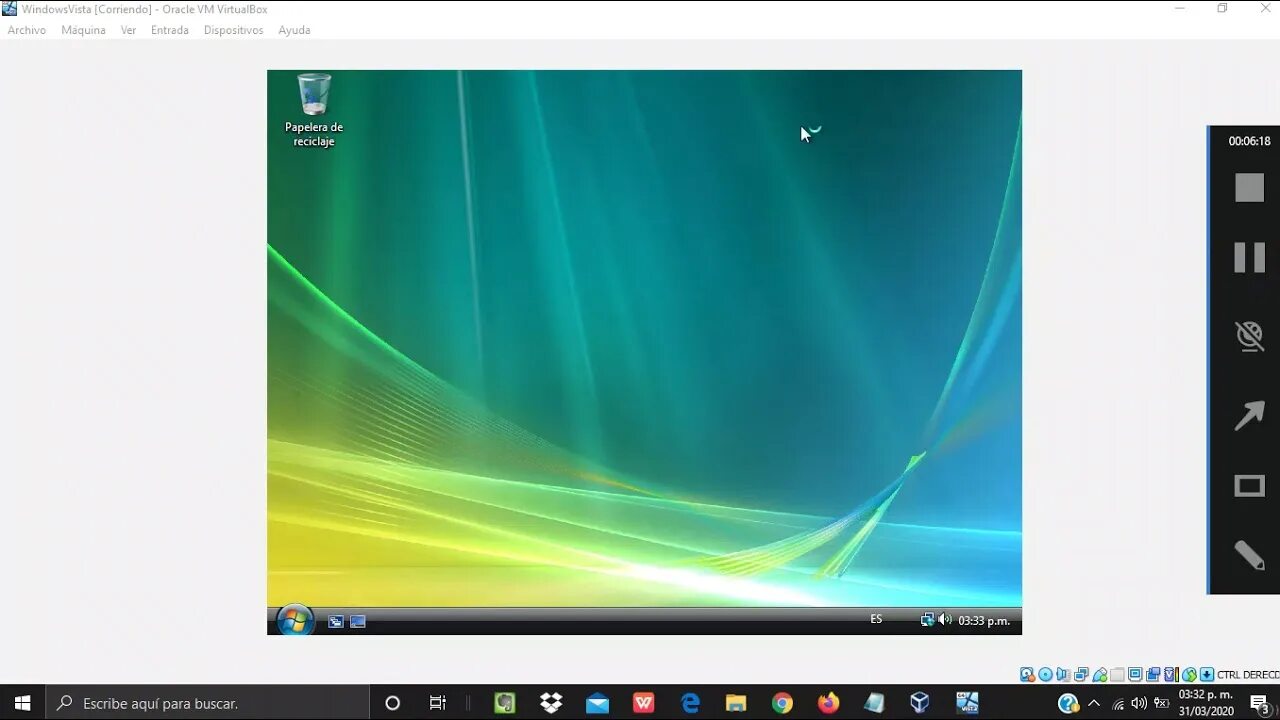Open Google Chrome from the host taskbar
1280x720 pixels.
782,702
